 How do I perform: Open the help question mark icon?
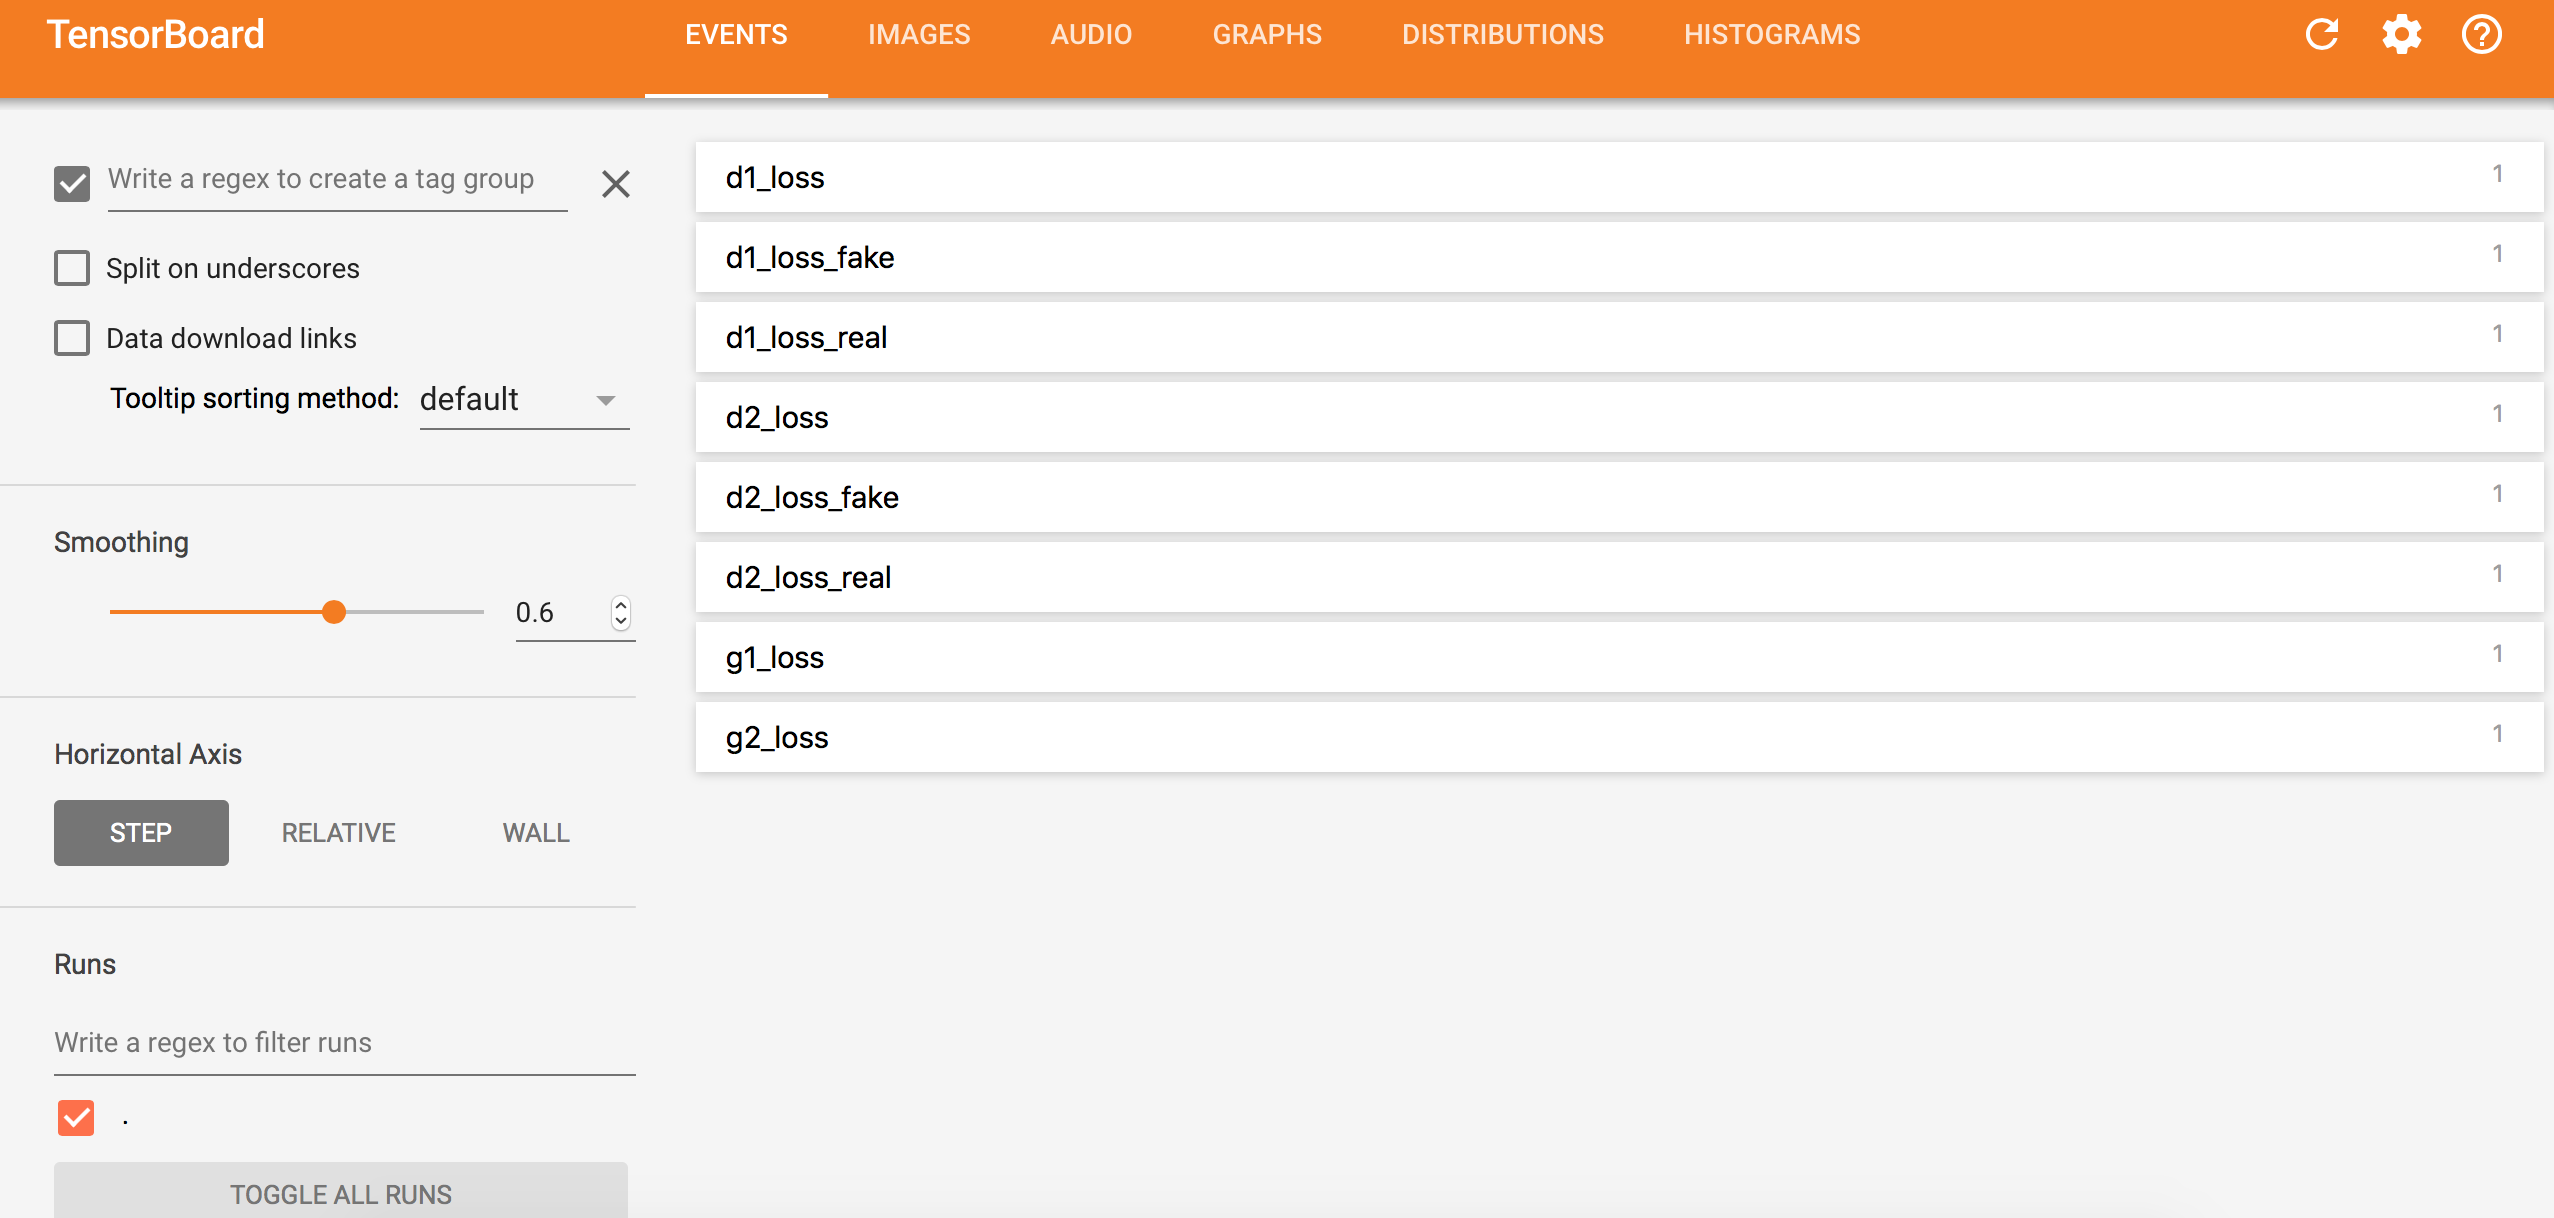pyautogui.click(x=2481, y=35)
